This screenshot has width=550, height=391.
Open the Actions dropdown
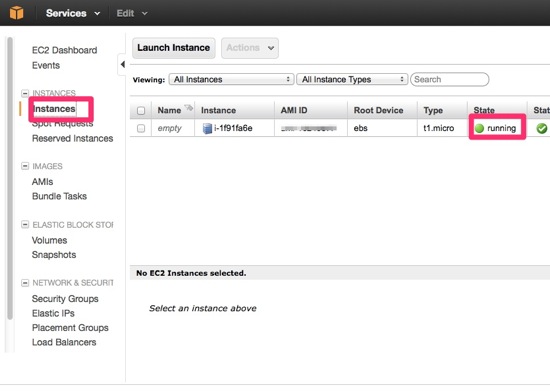coord(250,48)
